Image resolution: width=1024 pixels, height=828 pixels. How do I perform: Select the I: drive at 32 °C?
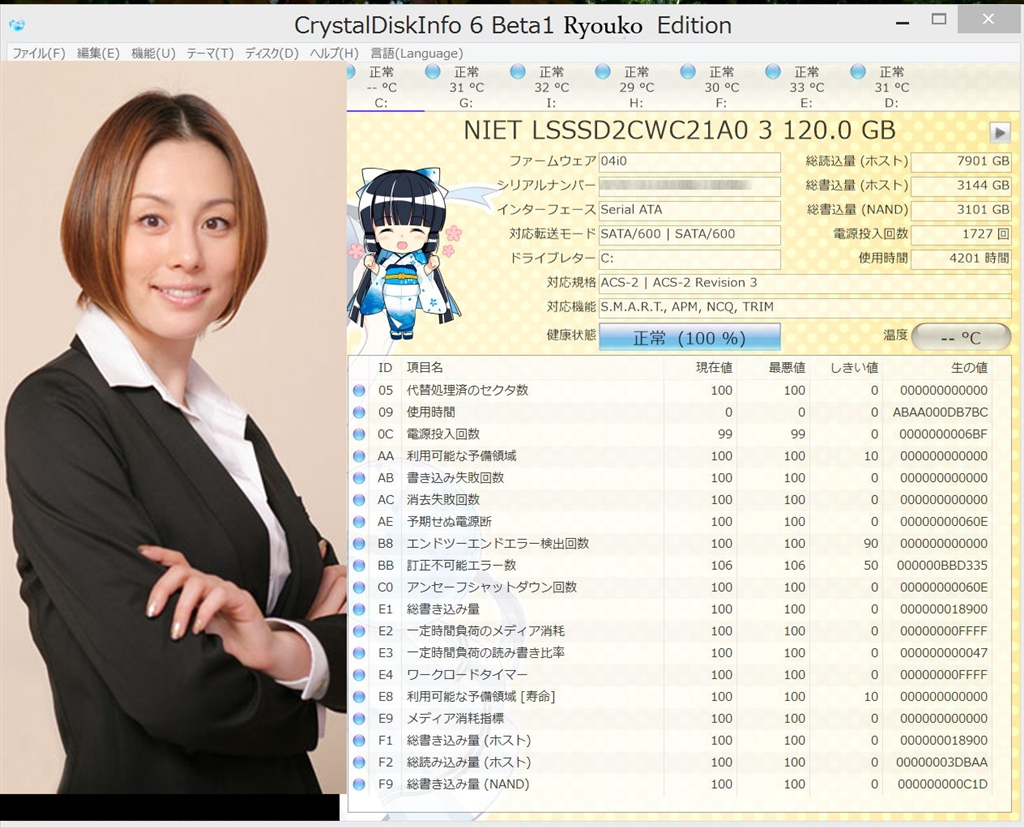pyautogui.click(x=551, y=87)
